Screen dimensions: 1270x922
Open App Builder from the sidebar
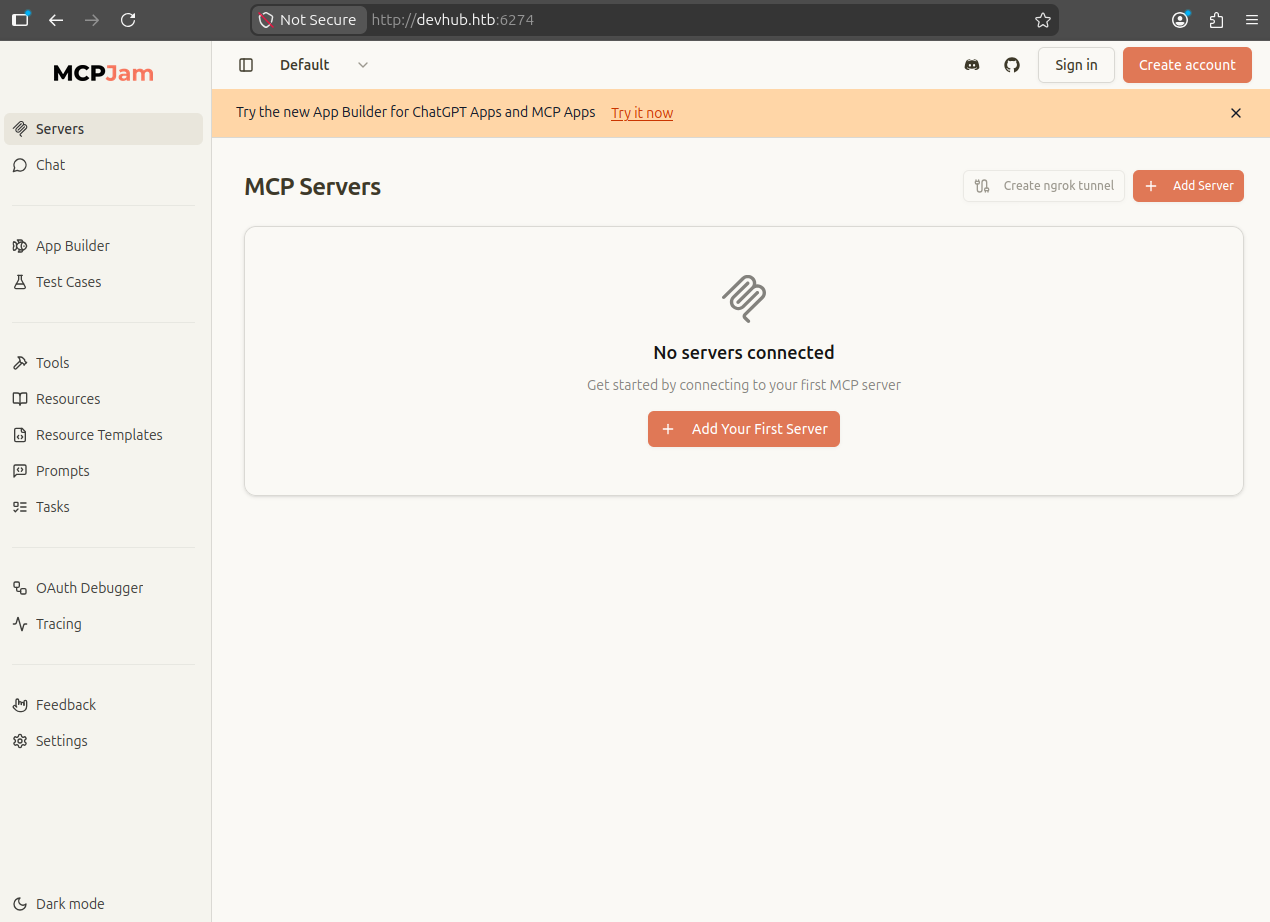pos(104,246)
